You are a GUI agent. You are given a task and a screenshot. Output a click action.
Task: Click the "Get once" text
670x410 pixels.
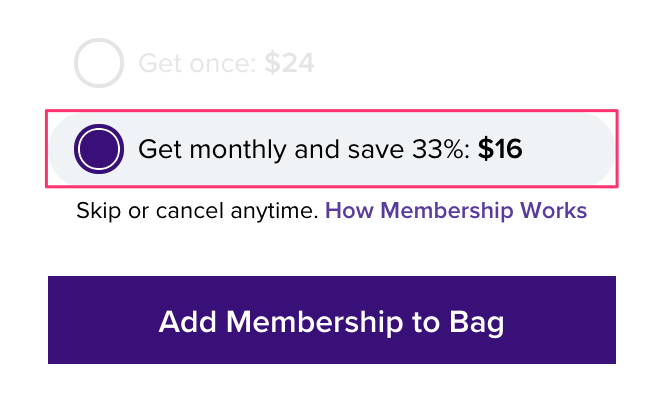coord(197,64)
